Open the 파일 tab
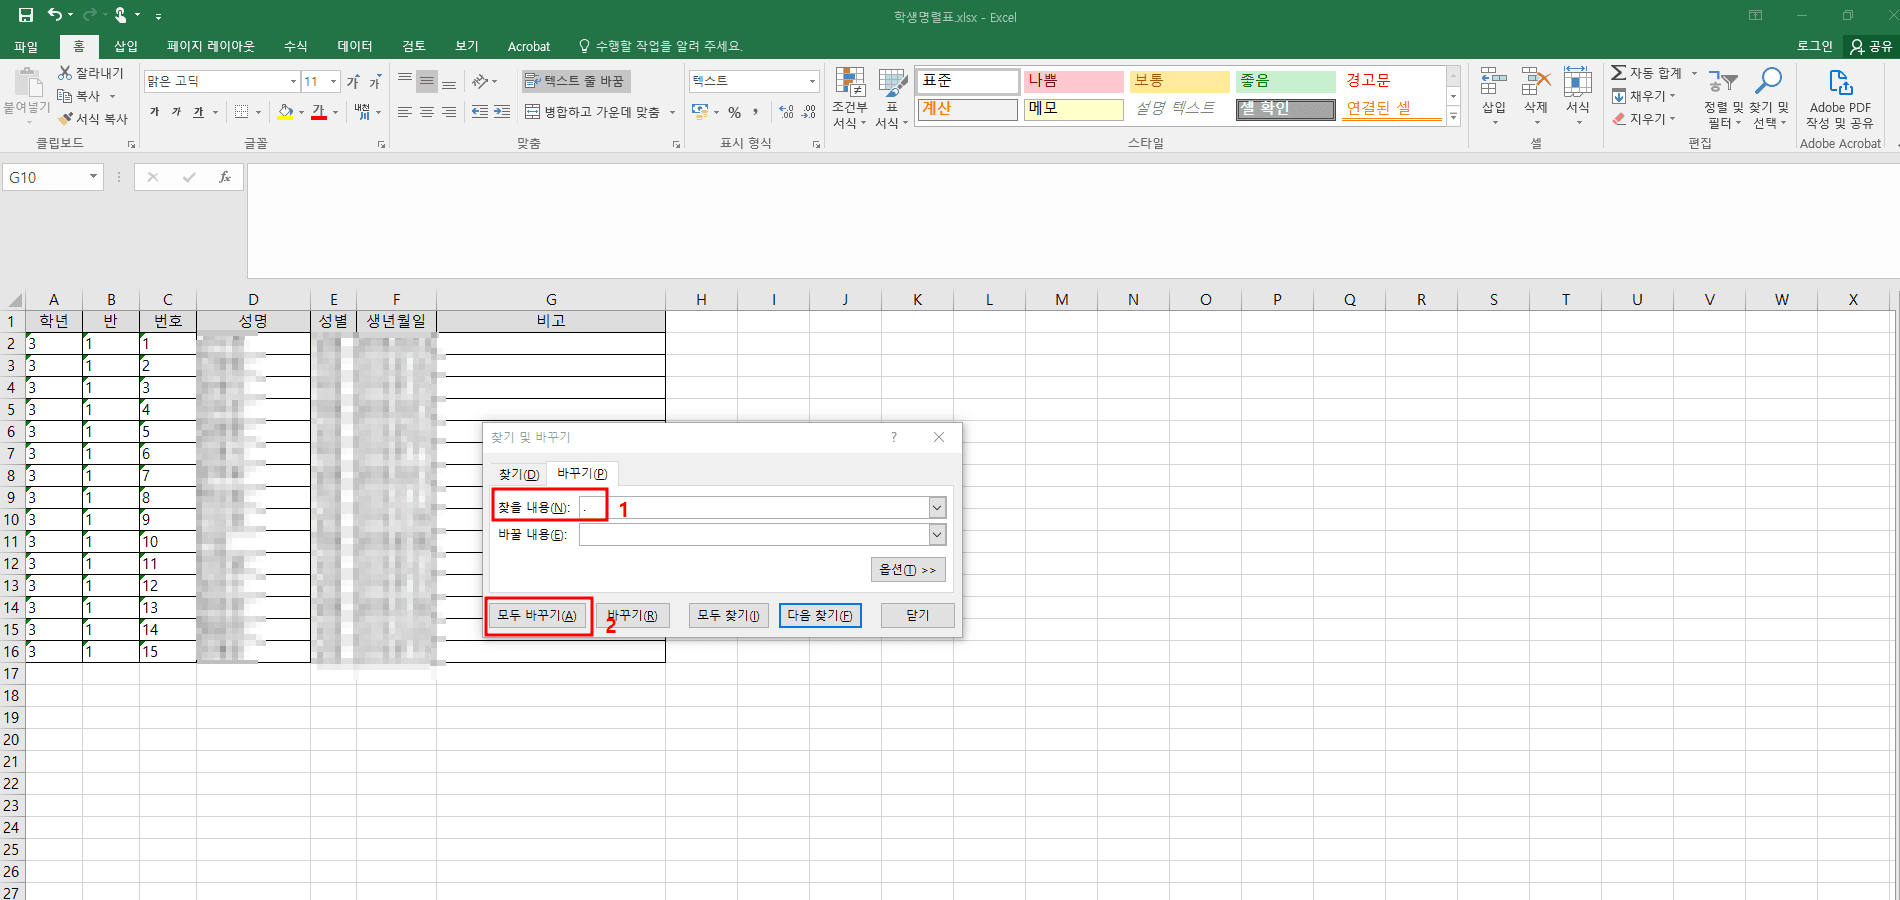The width and height of the screenshot is (1900, 900). coord(26,46)
